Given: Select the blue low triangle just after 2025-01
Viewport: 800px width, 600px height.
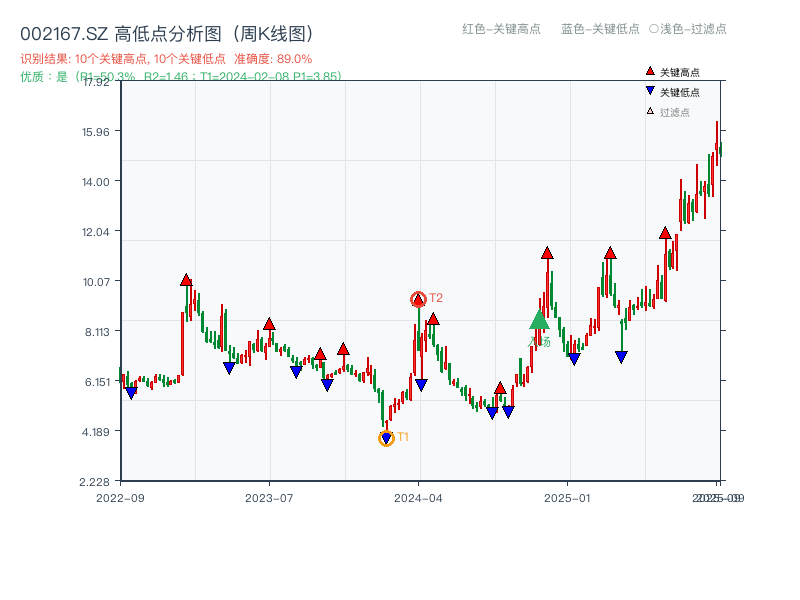Looking at the screenshot, I should pyautogui.click(x=574, y=359).
